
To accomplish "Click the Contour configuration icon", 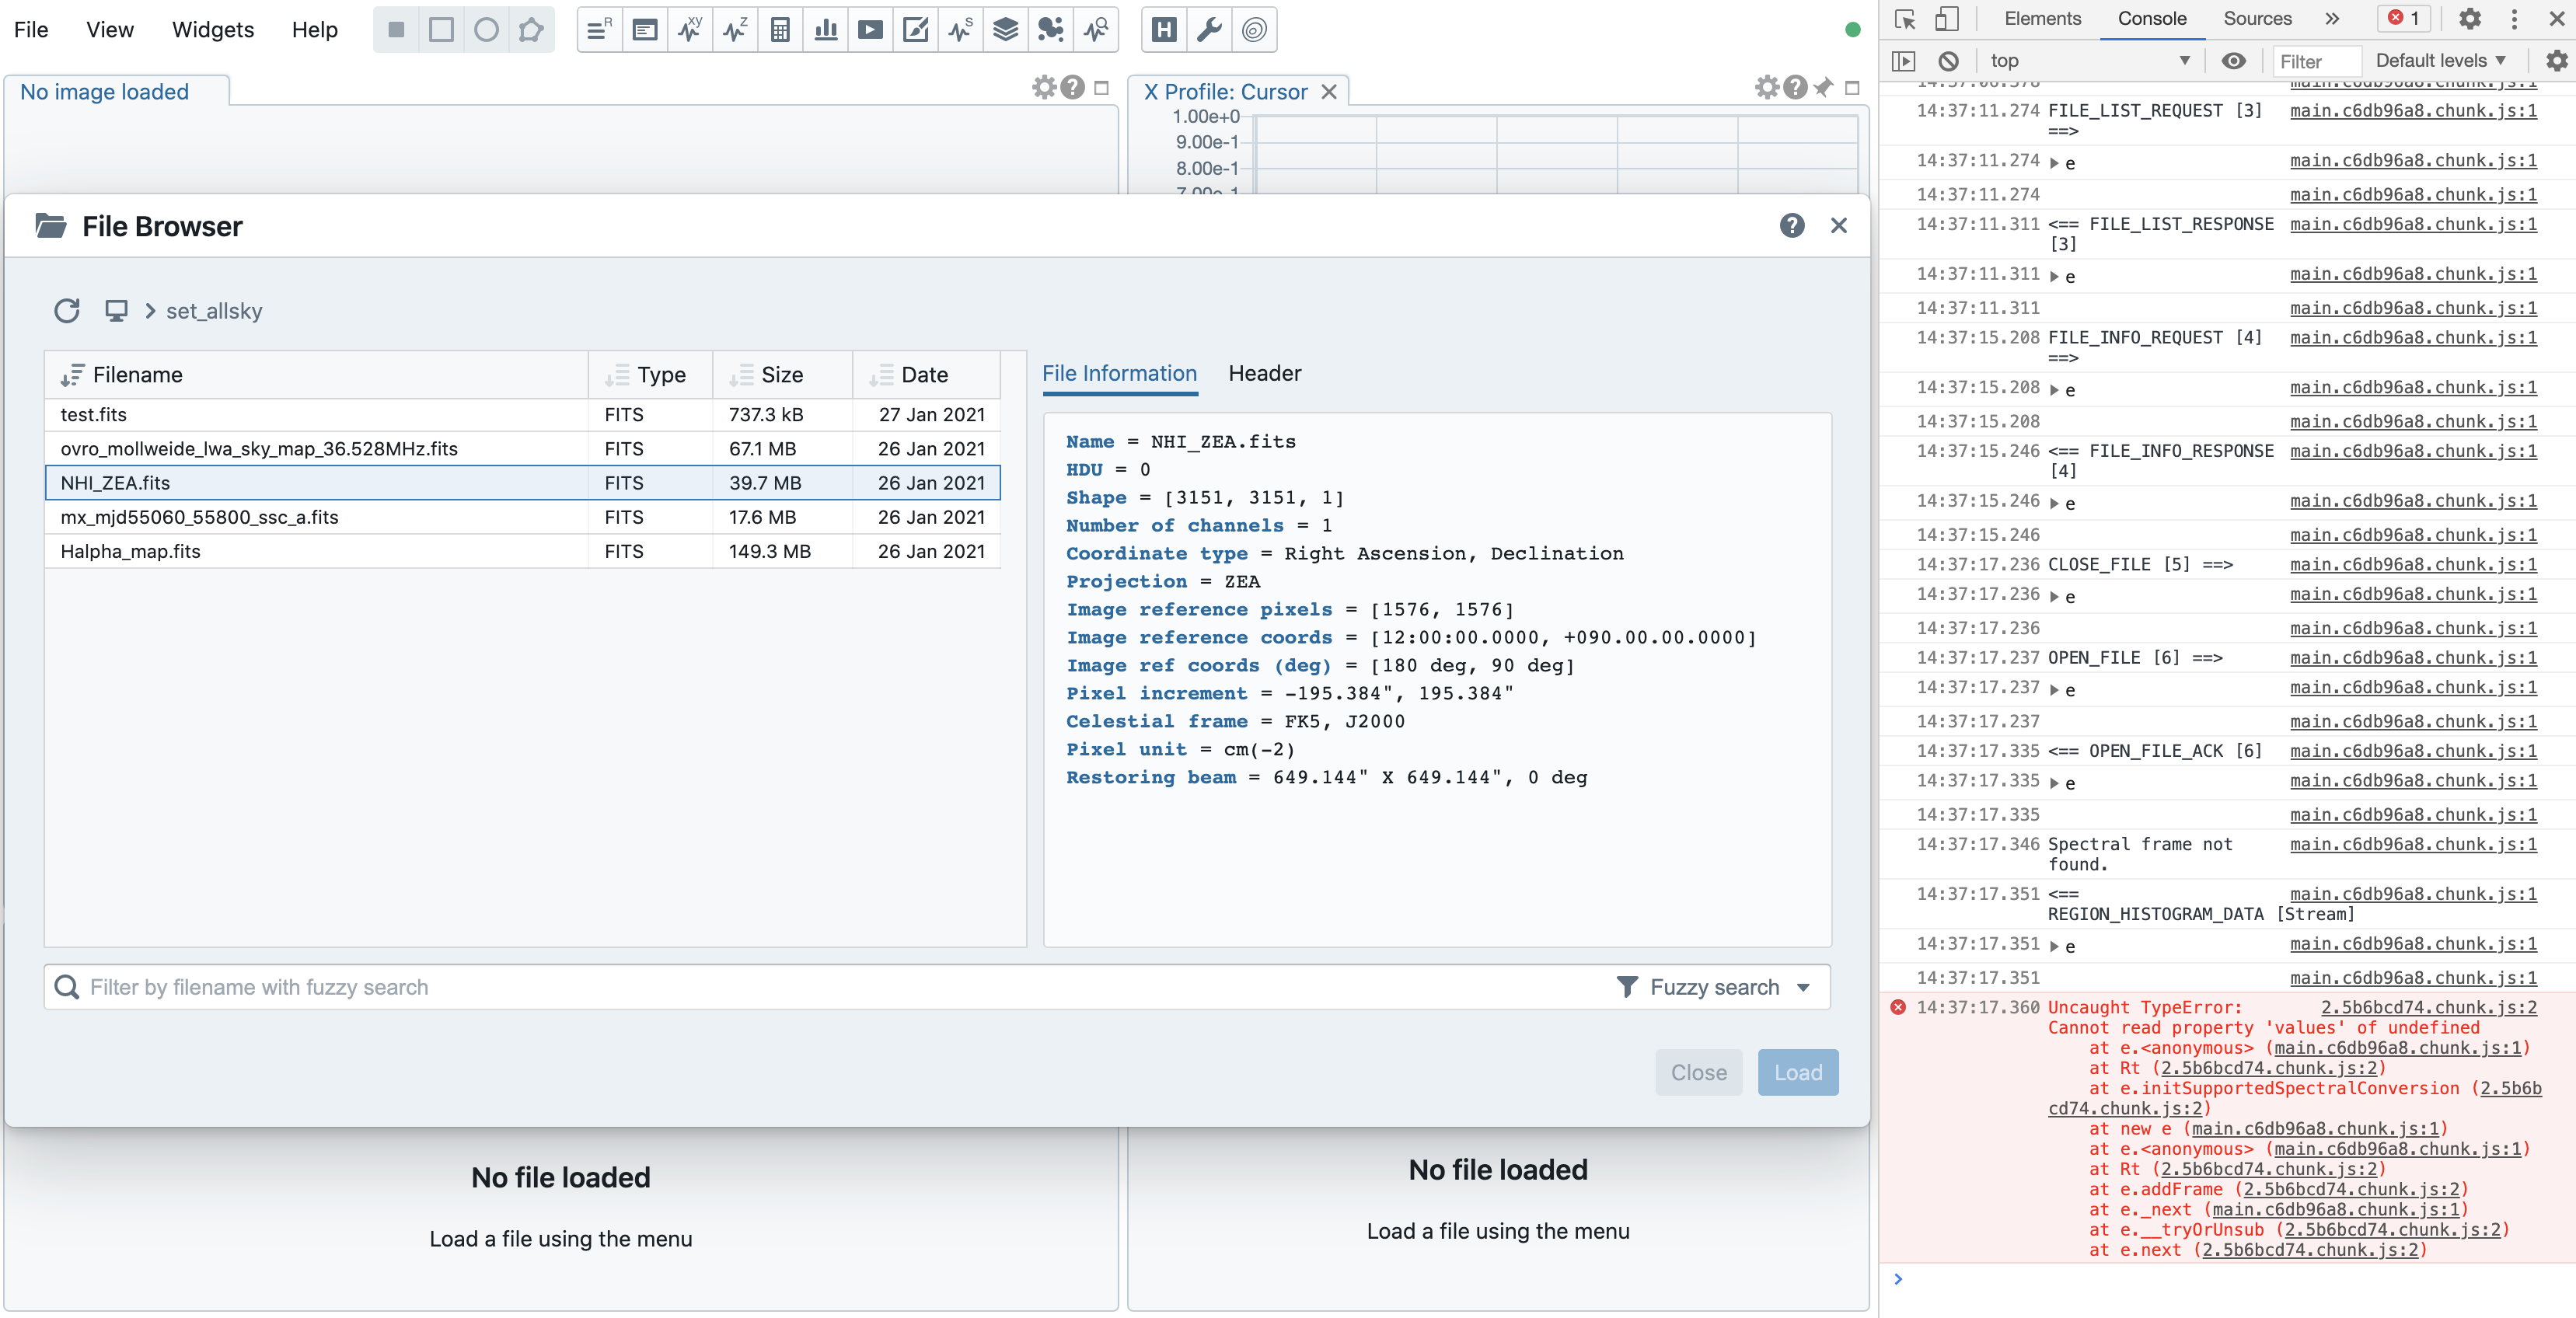I will pyautogui.click(x=1254, y=30).
